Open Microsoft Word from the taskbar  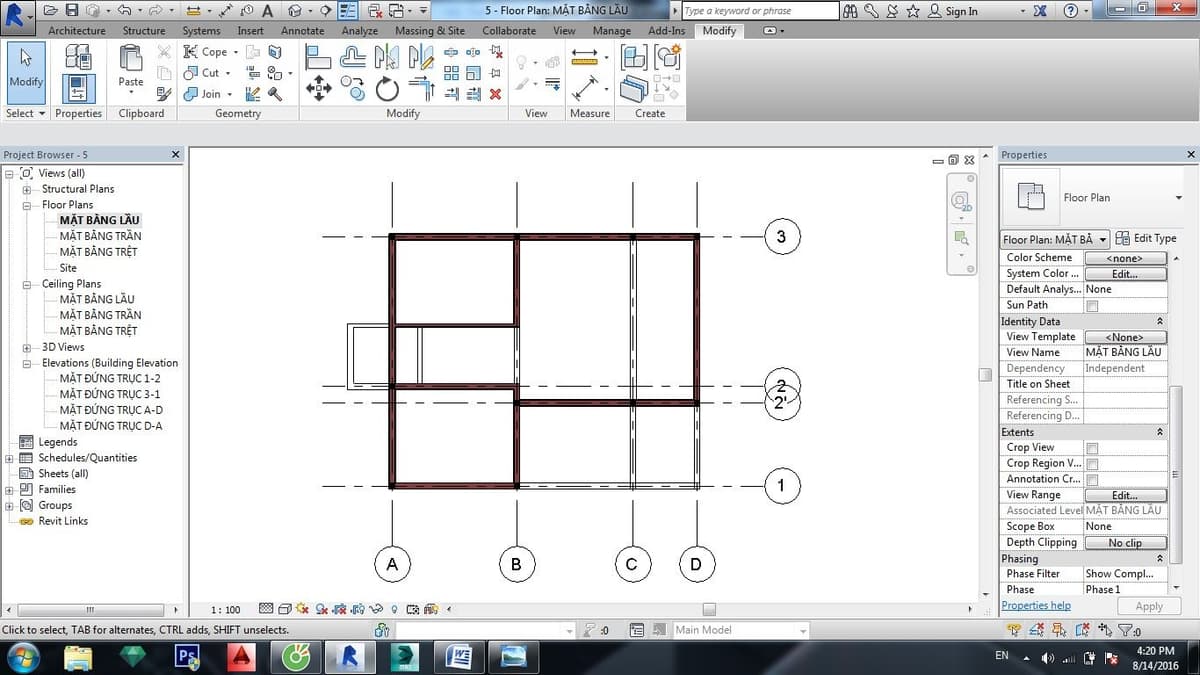[x=459, y=657]
